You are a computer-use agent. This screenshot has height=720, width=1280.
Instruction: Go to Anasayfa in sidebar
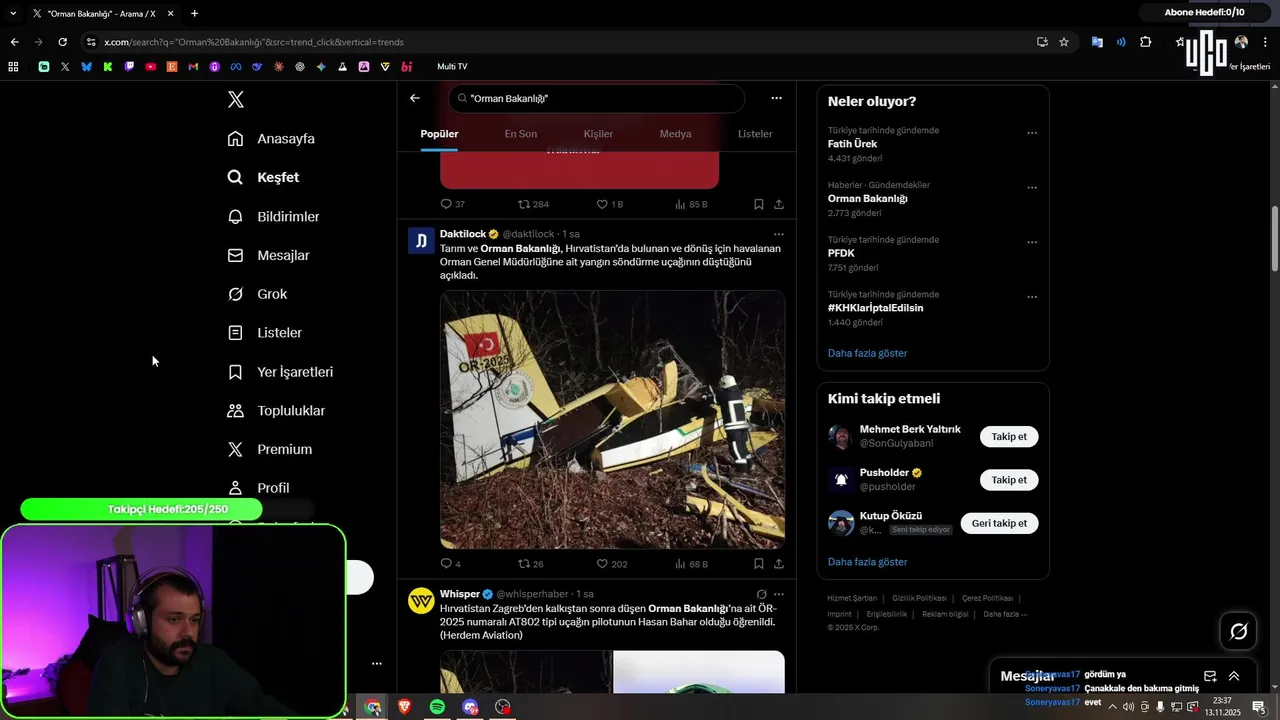point(272,139)
